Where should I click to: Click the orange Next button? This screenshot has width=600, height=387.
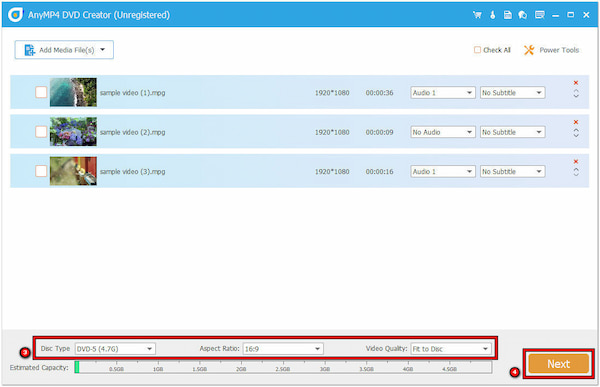click(558, 364)
